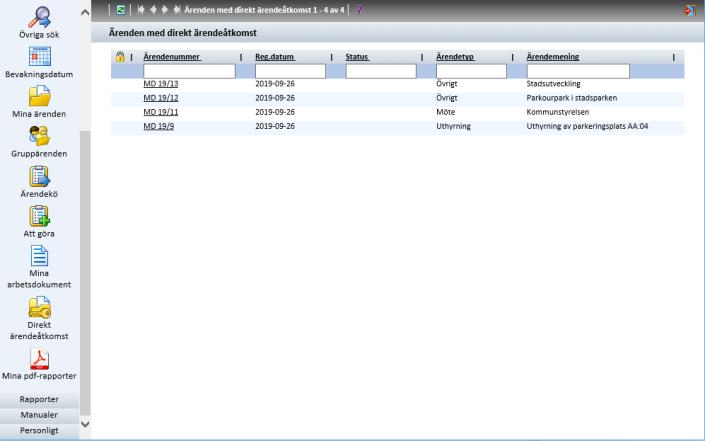Select 'Stadsutveckling' cell text
Screen dimensions: 705x441
(553, 84)
